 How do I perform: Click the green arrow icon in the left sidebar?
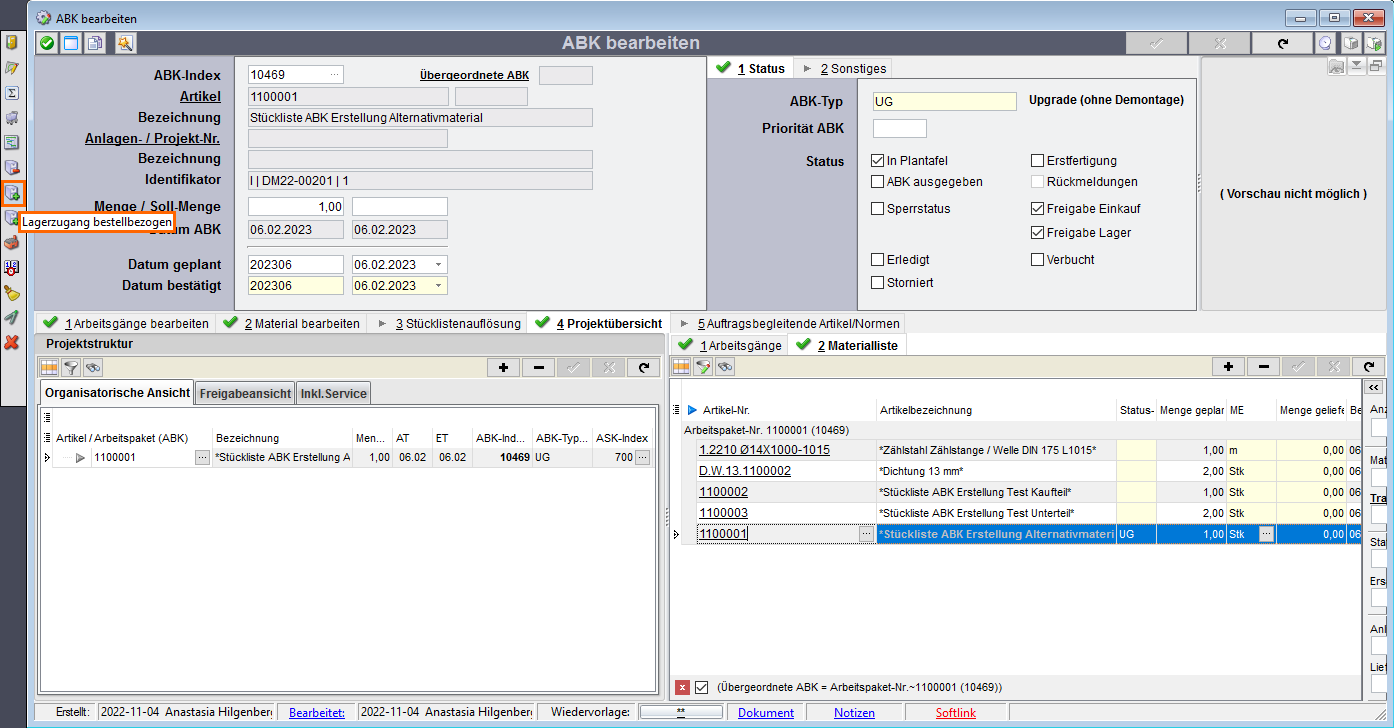point(12,318)
